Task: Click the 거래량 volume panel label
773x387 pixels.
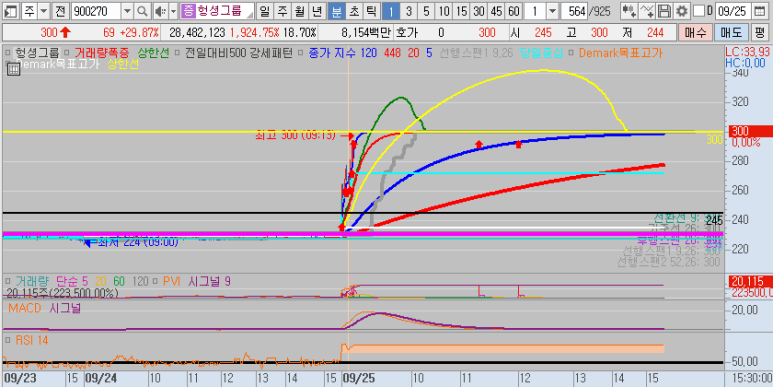Action: 32,281
